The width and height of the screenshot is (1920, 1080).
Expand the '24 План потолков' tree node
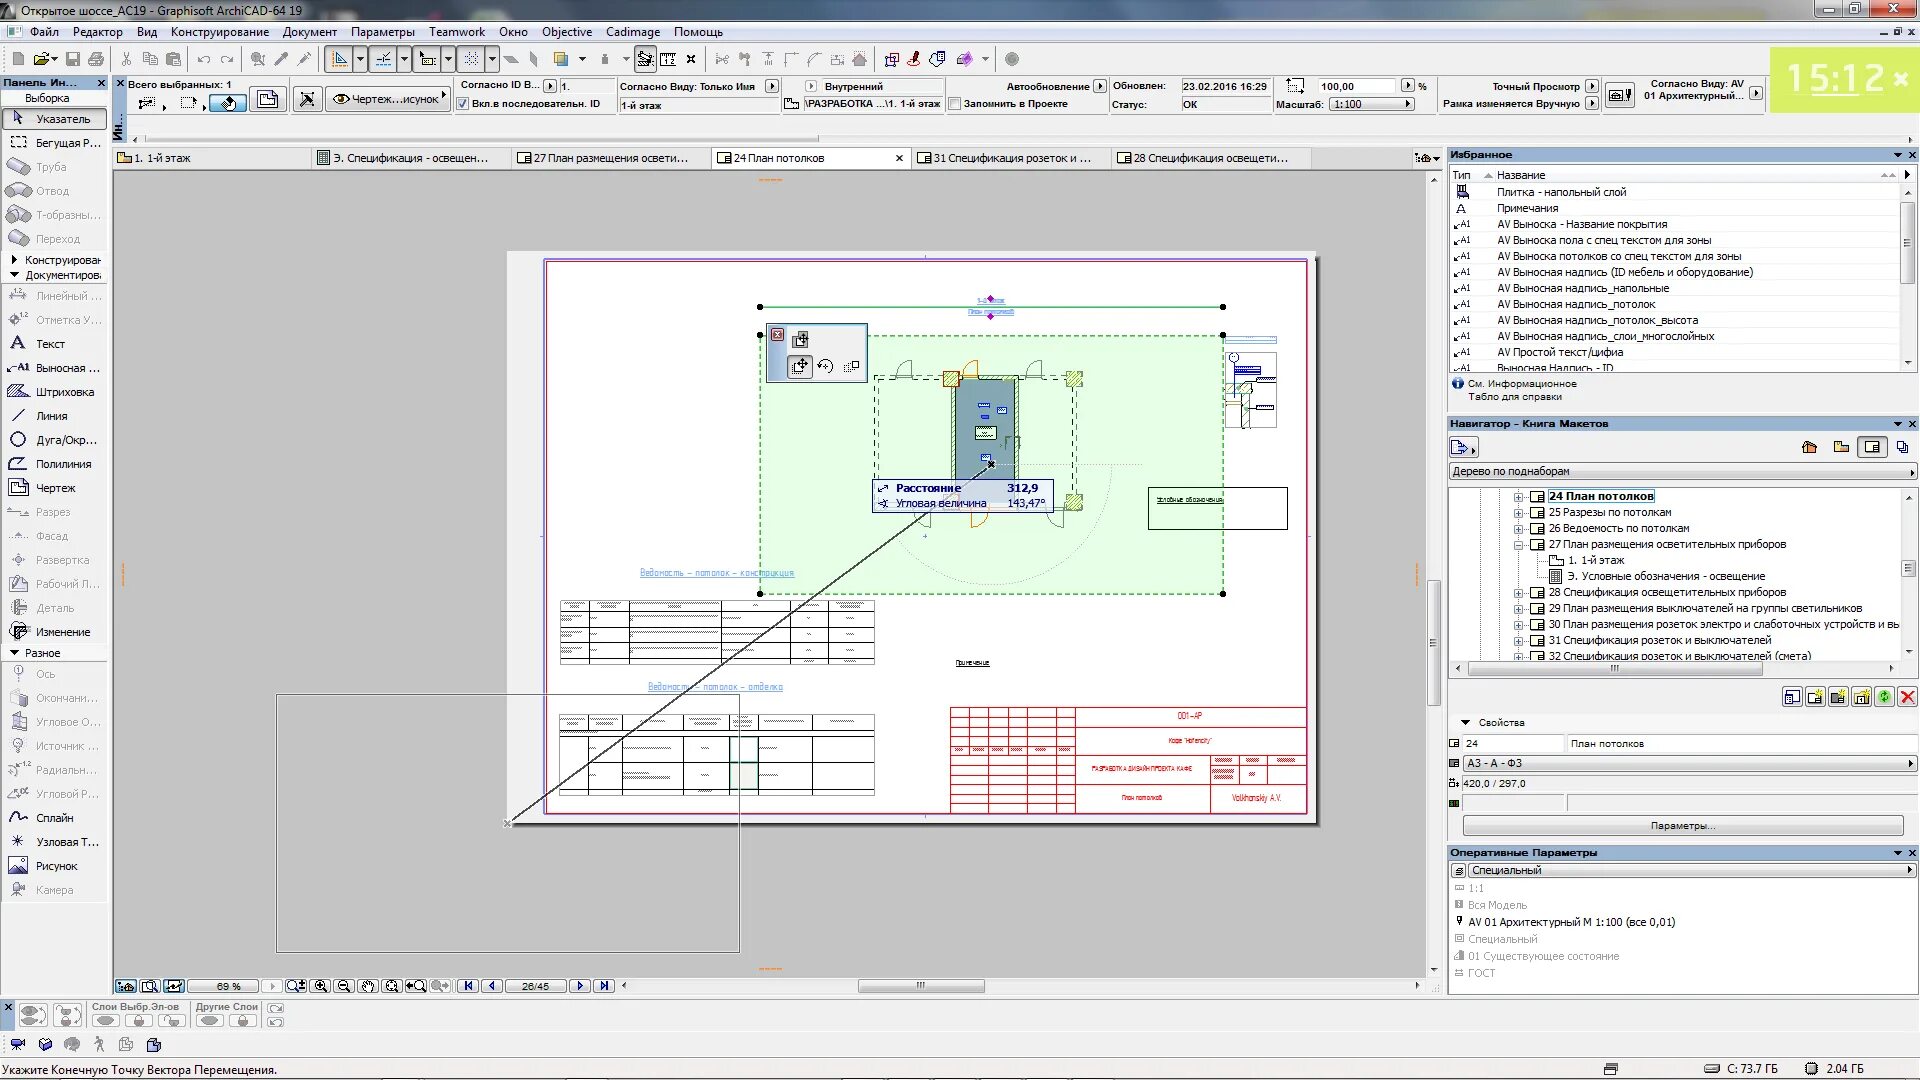click(x=1518, y=495)
